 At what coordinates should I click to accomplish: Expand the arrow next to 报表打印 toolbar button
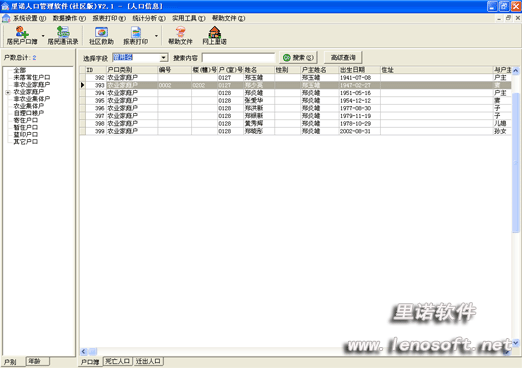coord(156,36)
